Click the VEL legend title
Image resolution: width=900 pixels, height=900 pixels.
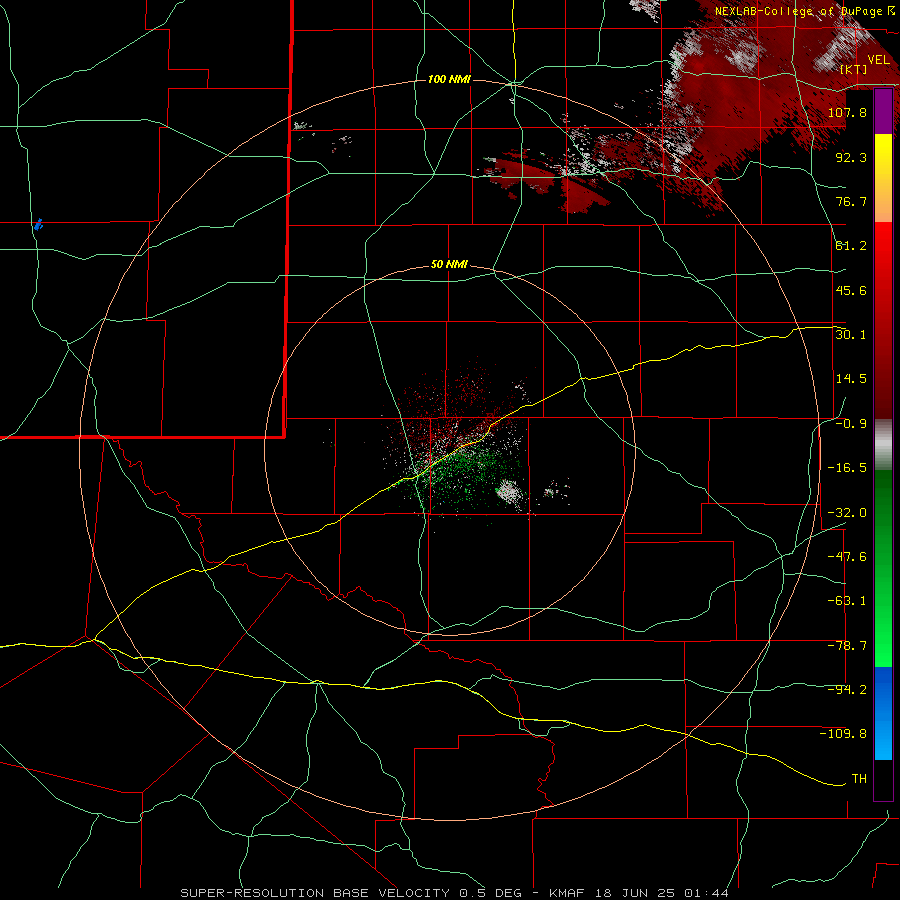(879, 60)
